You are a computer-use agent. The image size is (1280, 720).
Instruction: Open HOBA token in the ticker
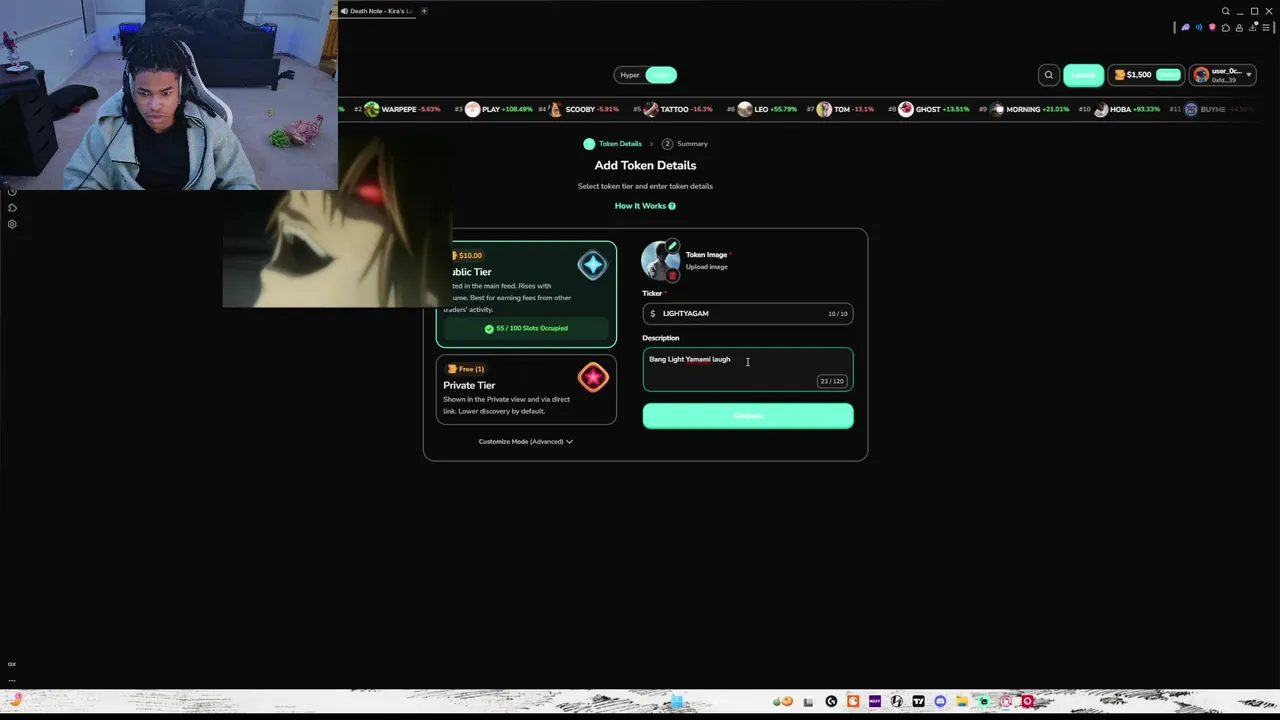coord(1120,109)
